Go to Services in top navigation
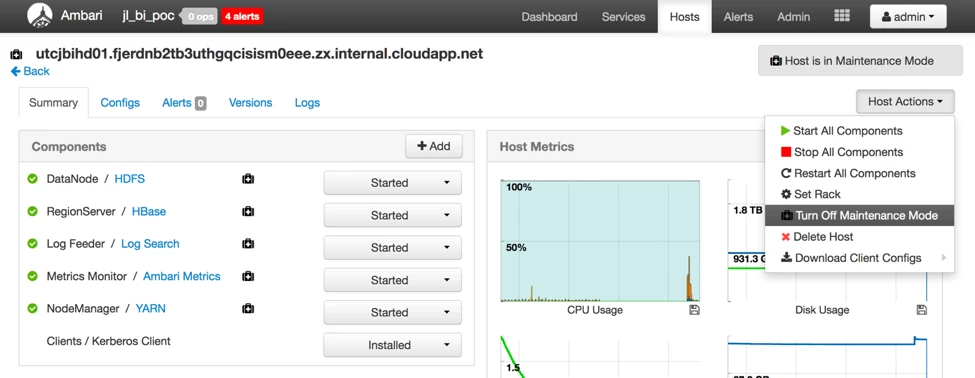The width and height of the screenshot is (975, 378). coord(624,17)
